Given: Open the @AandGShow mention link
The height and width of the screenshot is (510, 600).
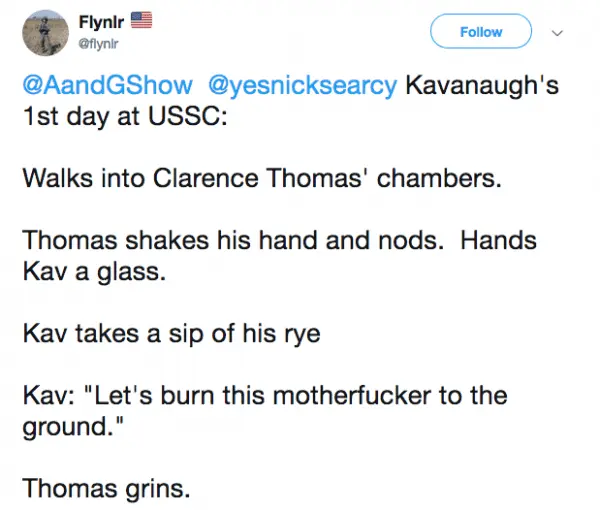Looking at the screenshot, I should pos(108,85).
